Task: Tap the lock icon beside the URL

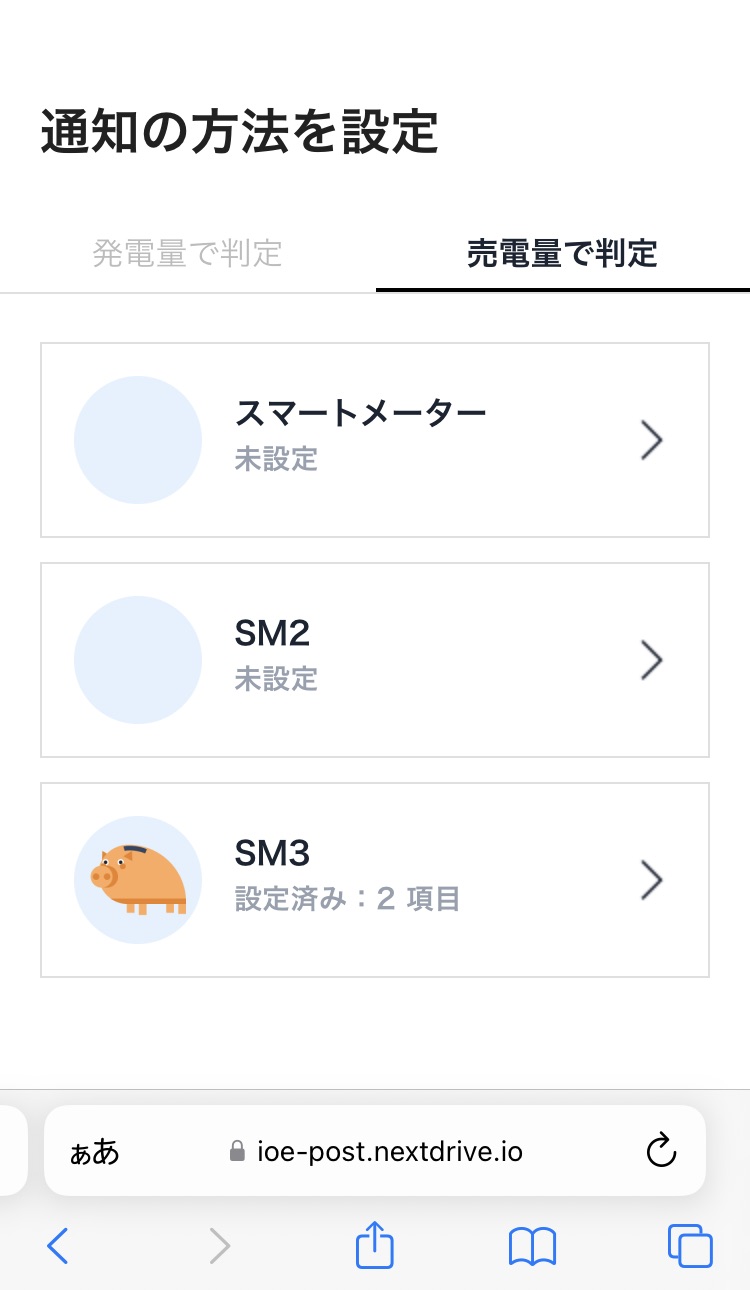Action: 237,1152
